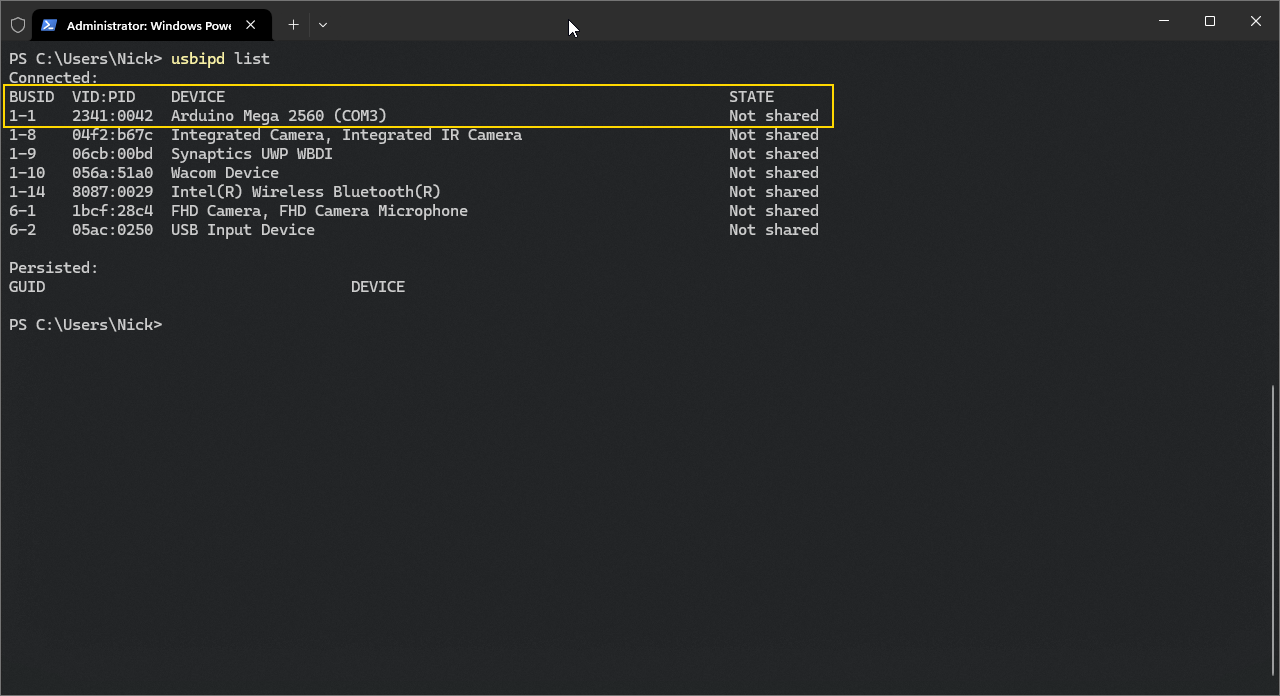Image resolution: width=1280 pixels, height=696 pixels.
Task: Click the VID:PID value 8087:0029
Action: (x=113, y=192)
